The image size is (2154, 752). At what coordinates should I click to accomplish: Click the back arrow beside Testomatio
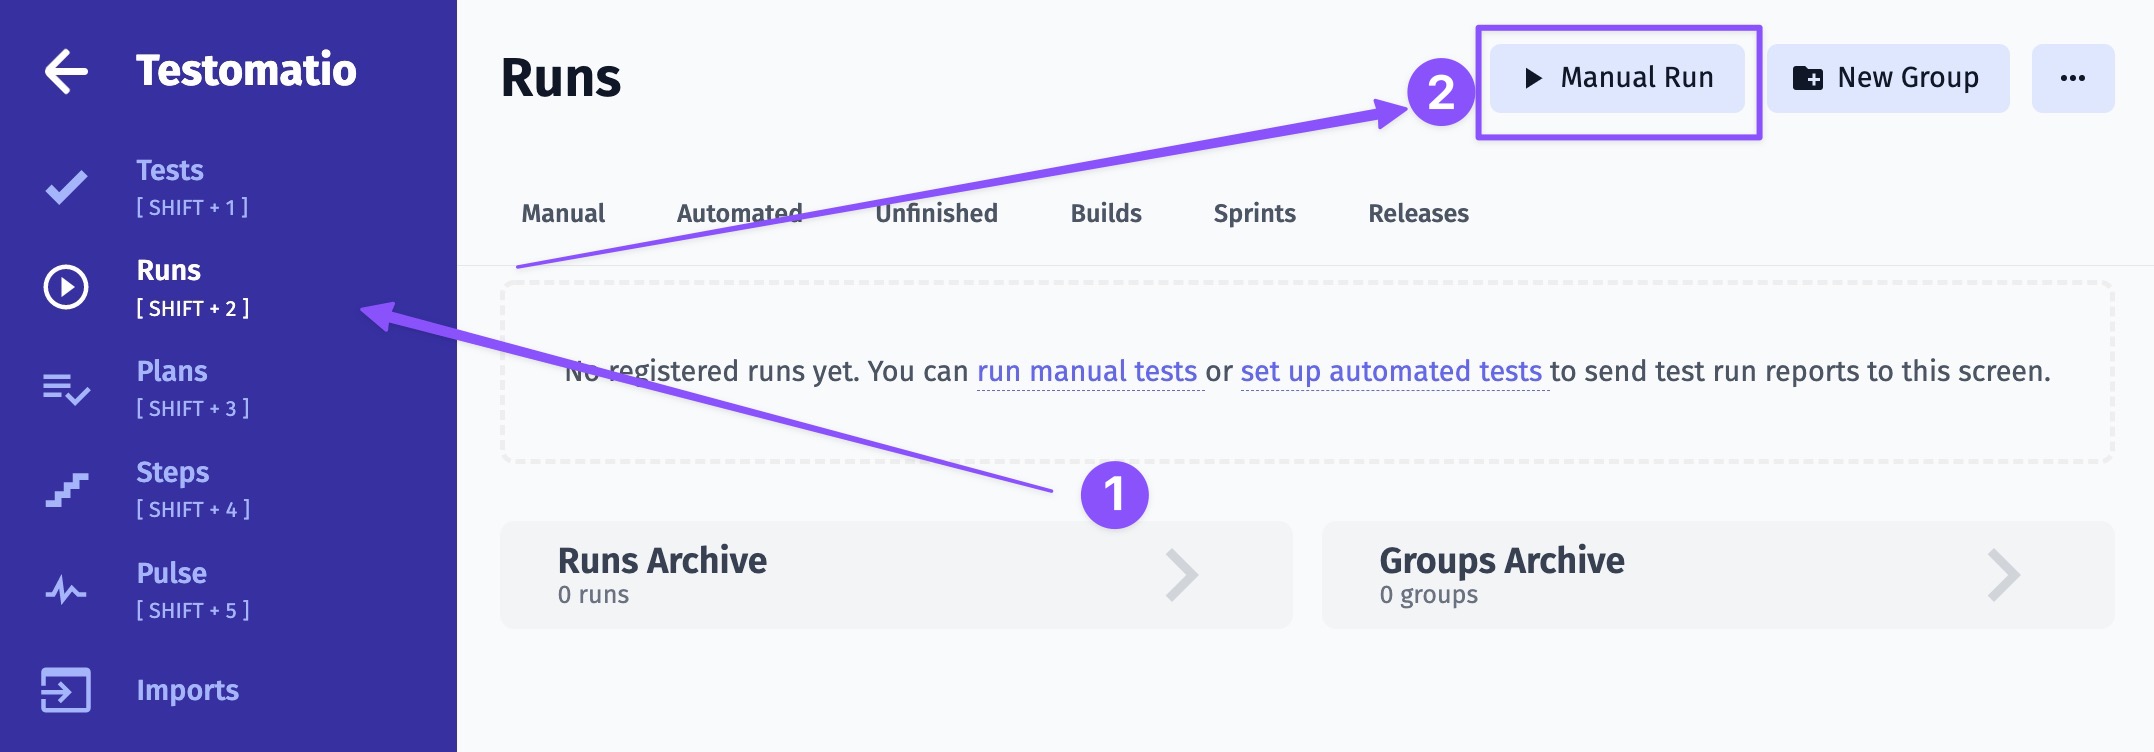click(66, 71)
